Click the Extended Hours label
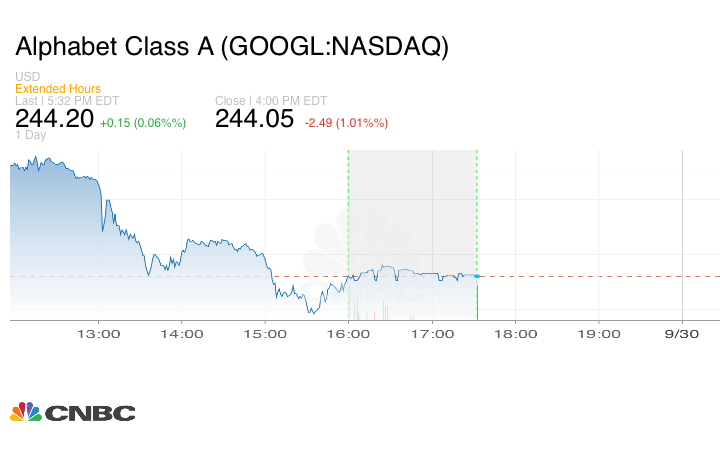720x450 pixels. tap(57, 89)
